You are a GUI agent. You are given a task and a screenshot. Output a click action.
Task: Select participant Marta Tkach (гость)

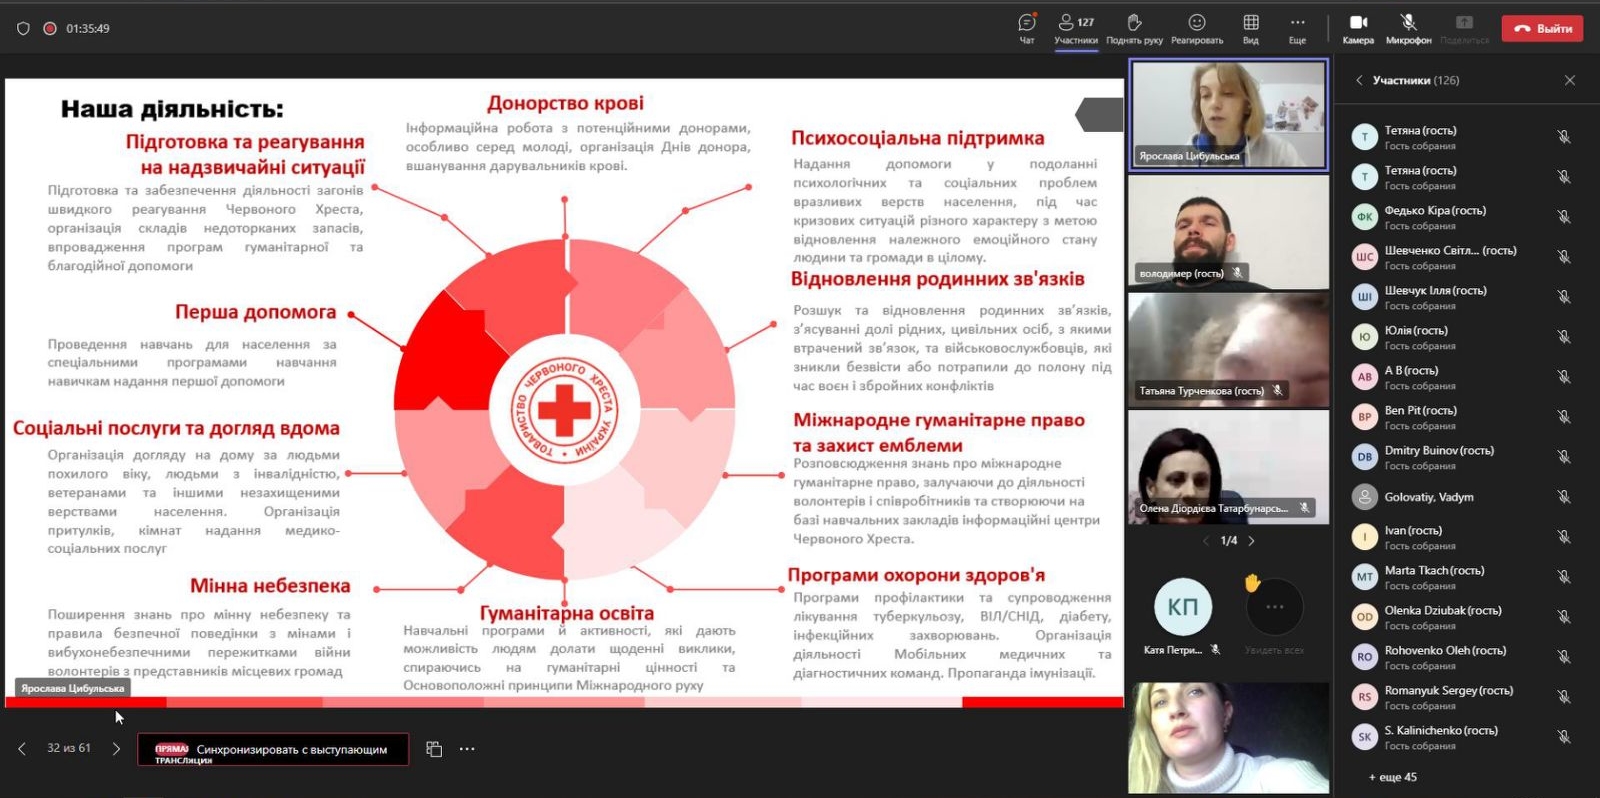[1460, 577]
